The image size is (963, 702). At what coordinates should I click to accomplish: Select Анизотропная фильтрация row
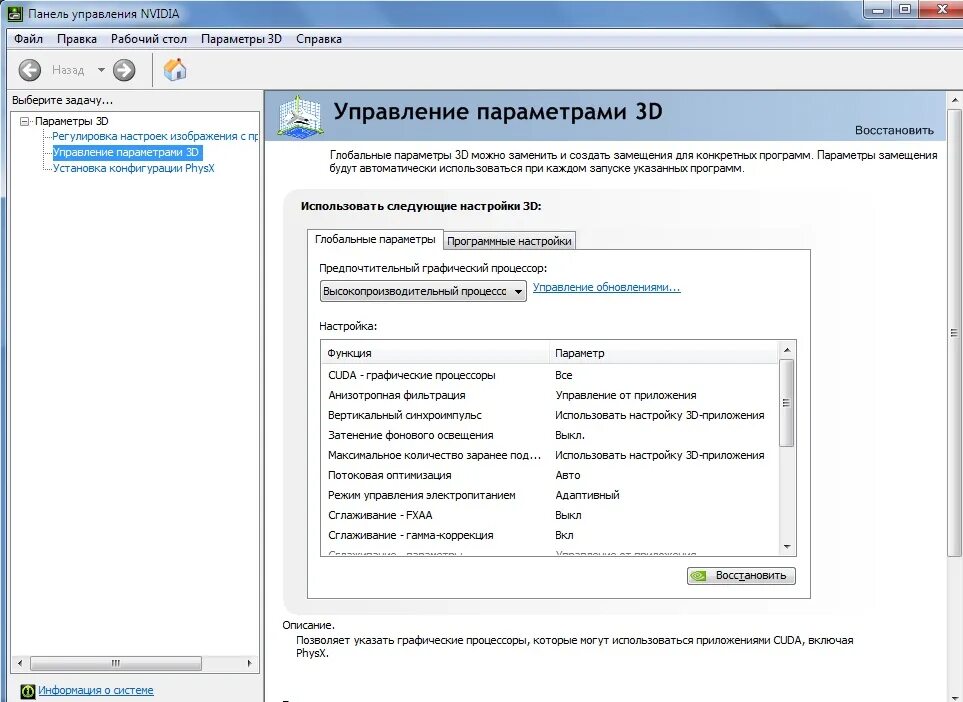pyautogui.click(x=550, y=396)
